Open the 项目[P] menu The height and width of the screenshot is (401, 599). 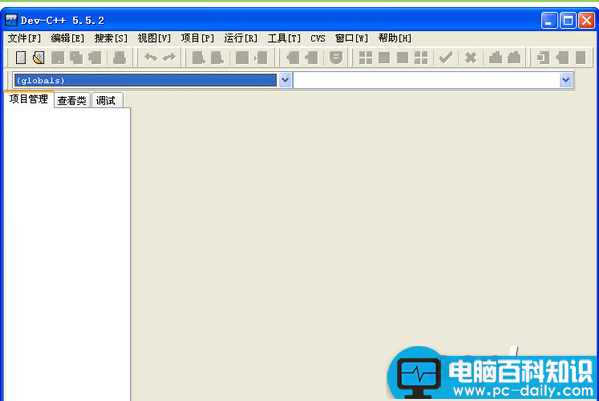pos(197,38)
